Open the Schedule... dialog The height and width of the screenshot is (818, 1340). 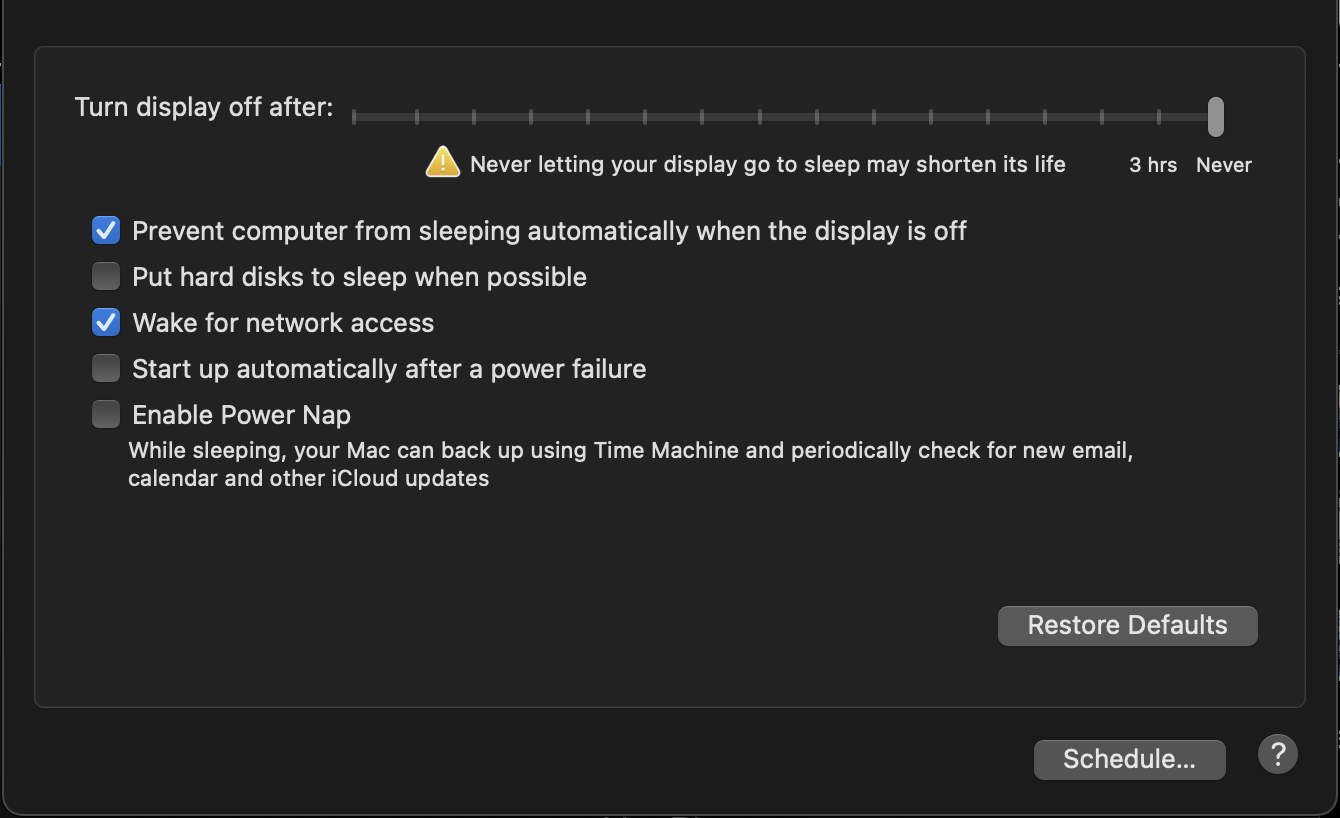tap(1129, 759)
